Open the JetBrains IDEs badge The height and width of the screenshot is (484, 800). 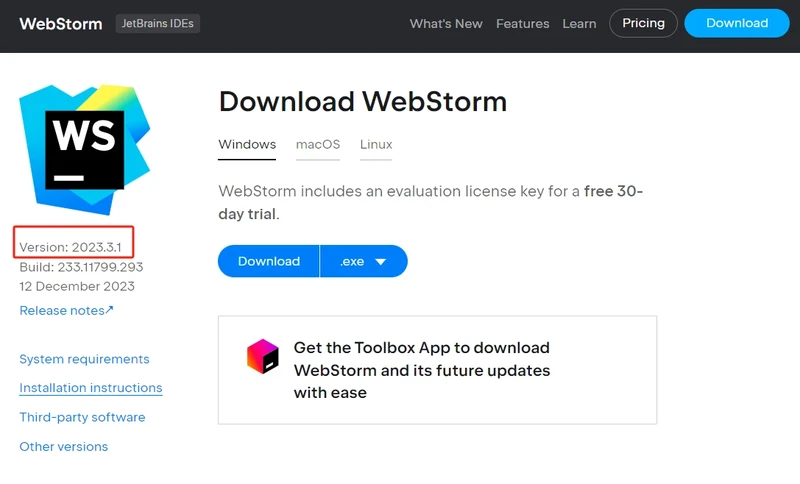coord(157,23)
